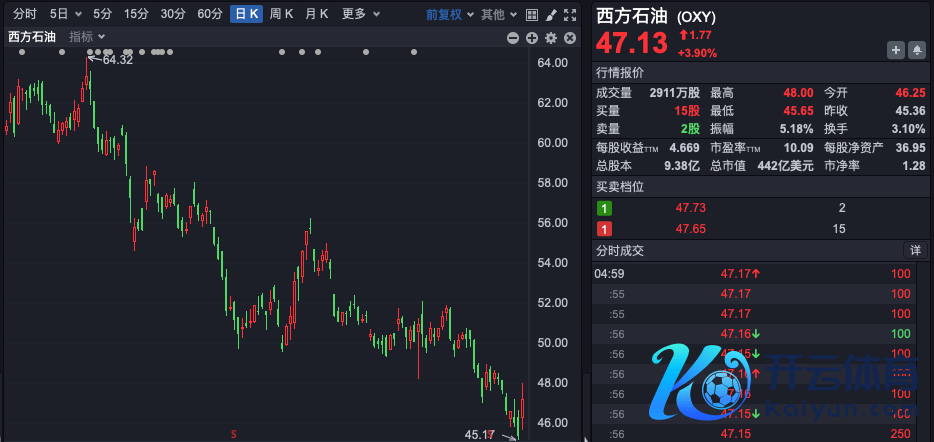Open the 指标 indicators dropdown
Screen dimensions: 934x442
pyautogui.click(x=87, y=37)
